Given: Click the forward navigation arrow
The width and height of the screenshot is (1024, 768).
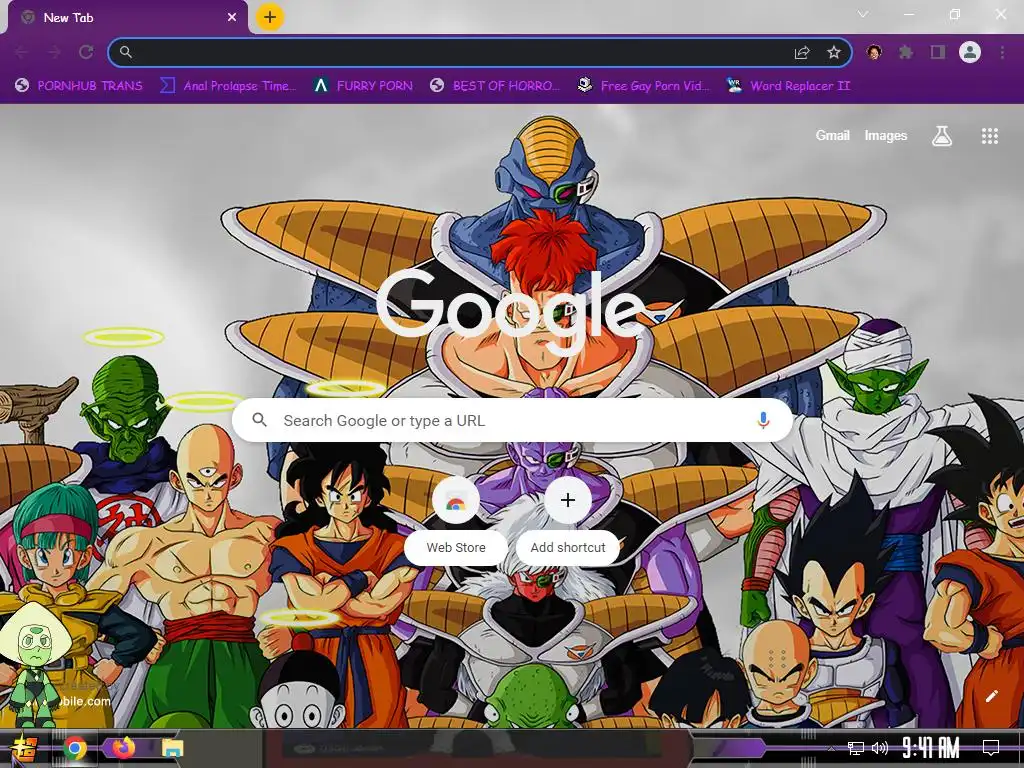Looking at the screenshot, I should 54,52.
